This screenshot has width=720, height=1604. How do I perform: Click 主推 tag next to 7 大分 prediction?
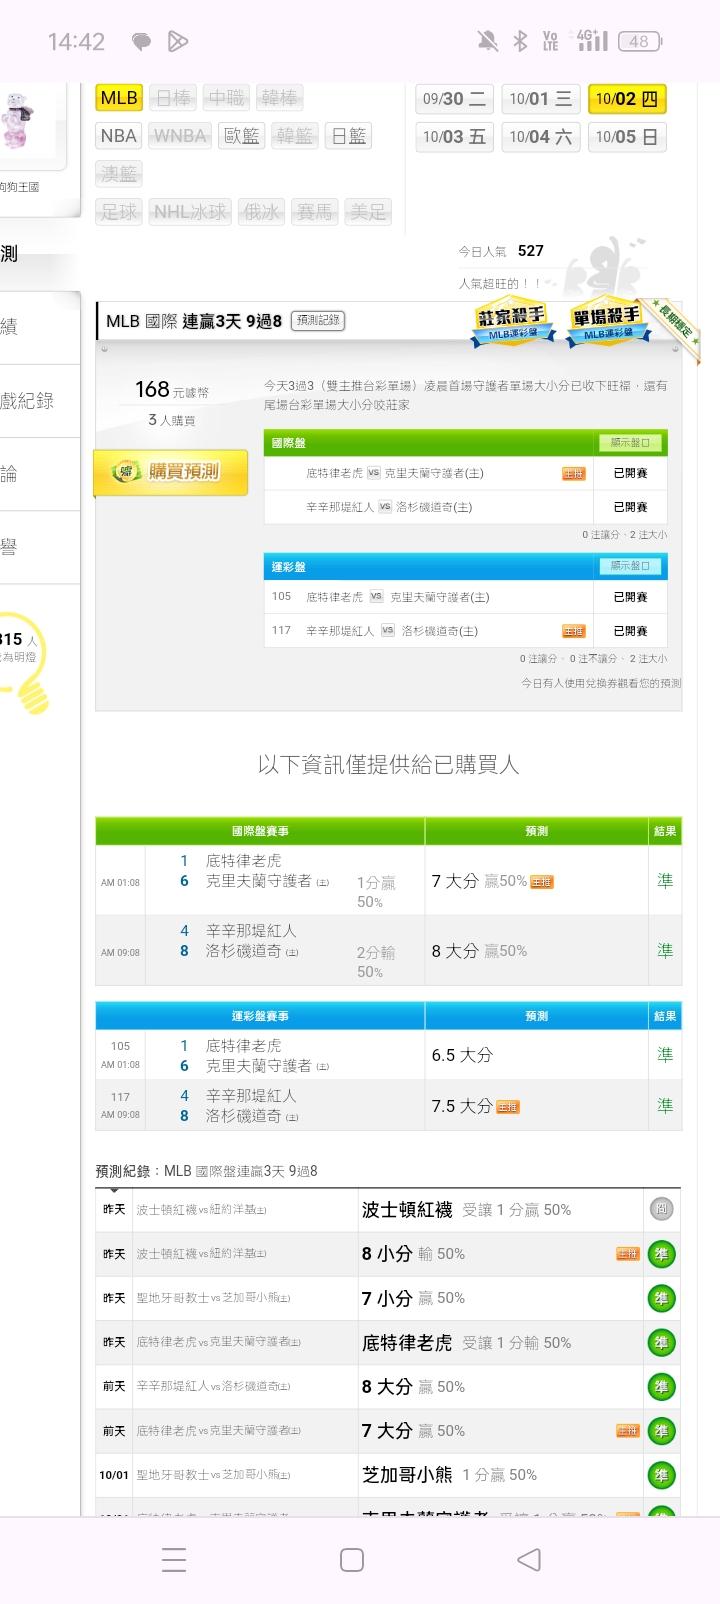(x=542, y=882)
